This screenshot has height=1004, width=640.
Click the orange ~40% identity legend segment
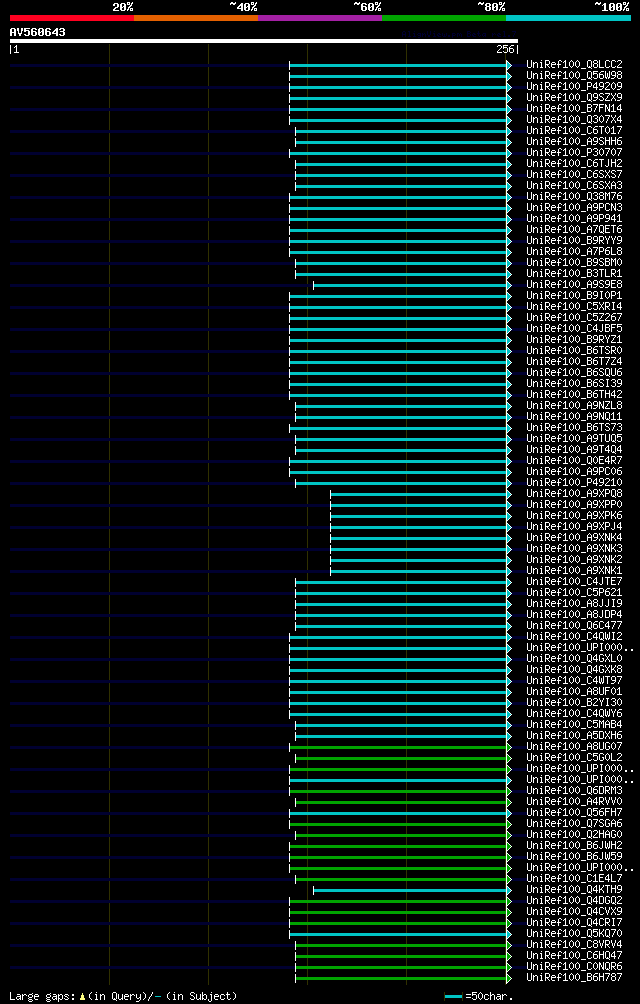196,18
